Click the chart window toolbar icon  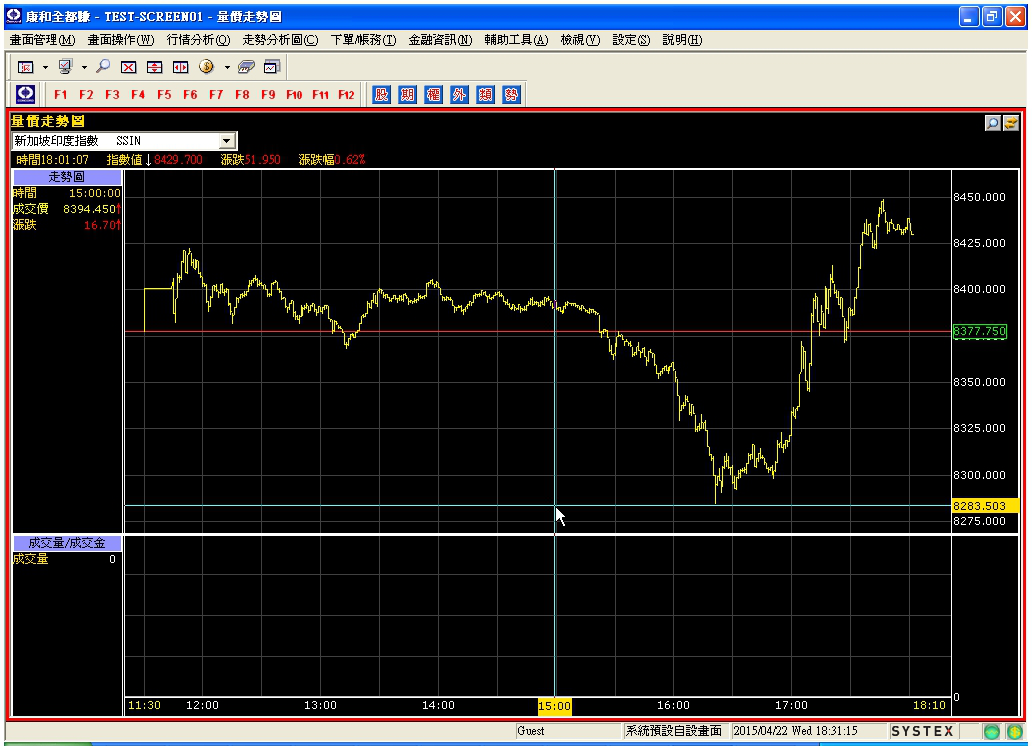pyautogui.click(x=272, y=67)
